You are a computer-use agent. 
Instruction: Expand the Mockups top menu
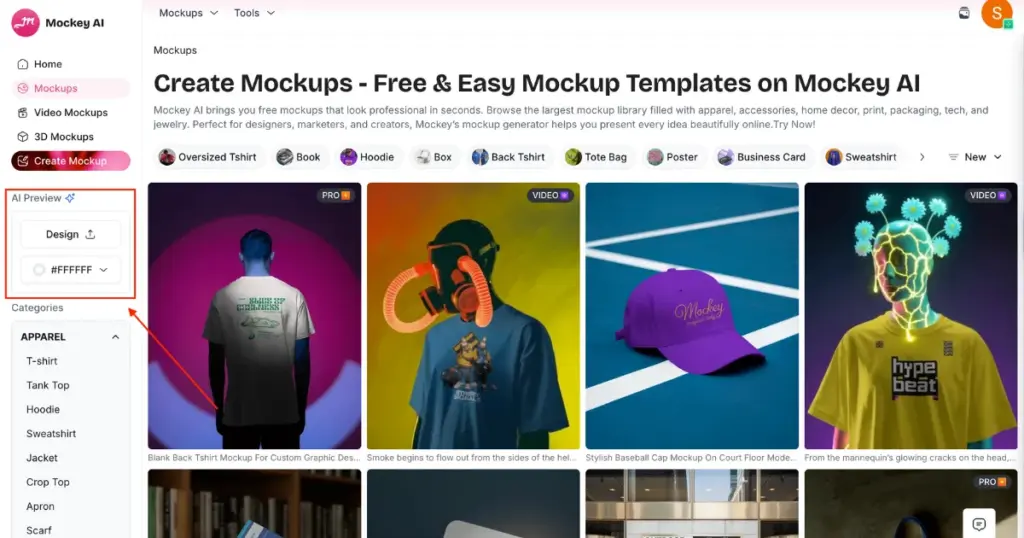click(x=188, y=13)
